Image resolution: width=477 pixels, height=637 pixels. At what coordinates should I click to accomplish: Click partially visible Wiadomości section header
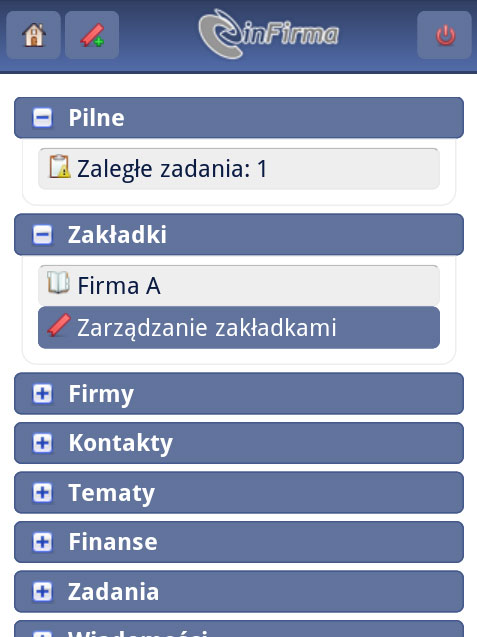239,629
